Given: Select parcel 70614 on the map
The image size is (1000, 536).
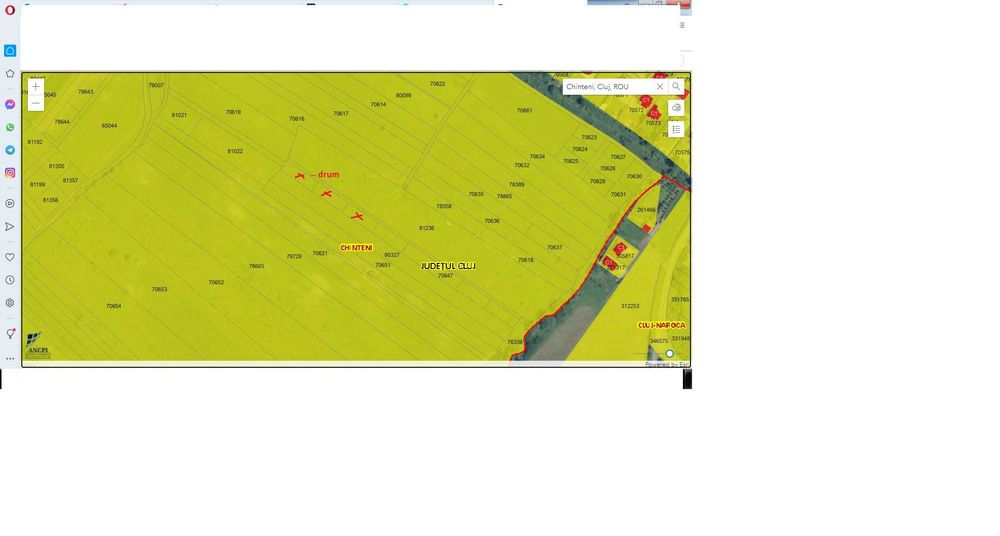Looking at the screenshot, I should 378,105.
